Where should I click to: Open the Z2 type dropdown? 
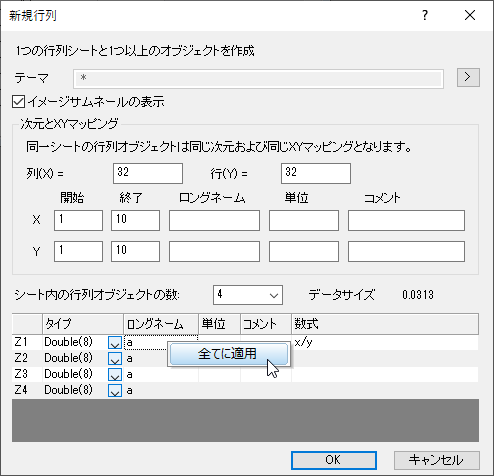tap(115, 359)
